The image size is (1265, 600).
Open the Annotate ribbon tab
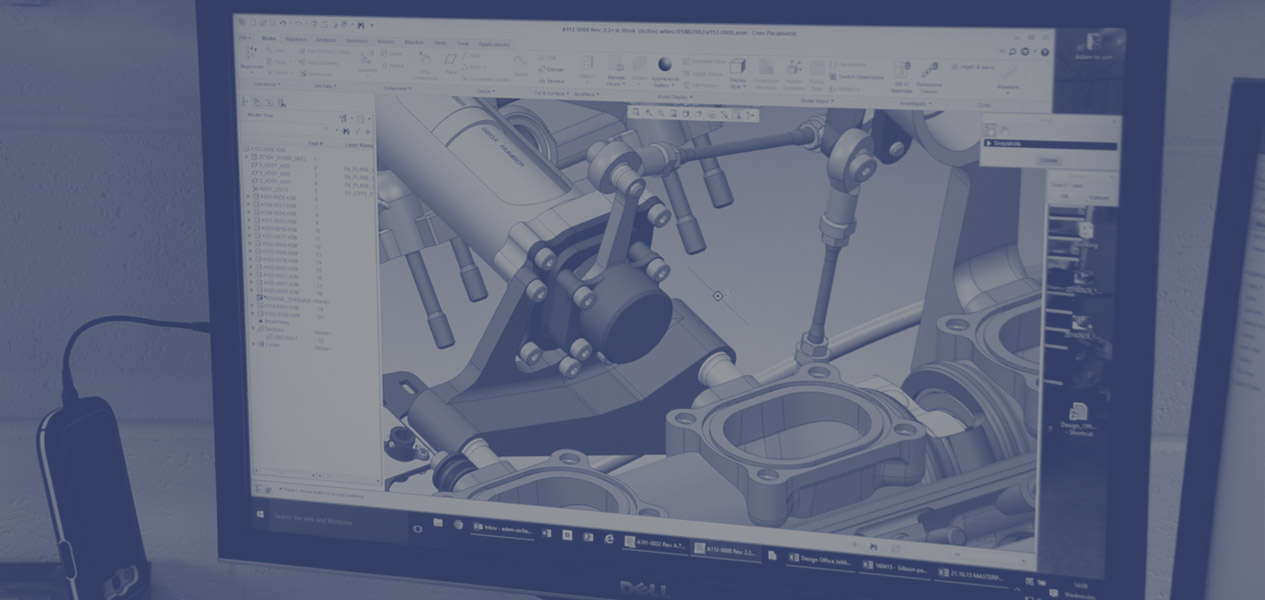tap(356, 41)
